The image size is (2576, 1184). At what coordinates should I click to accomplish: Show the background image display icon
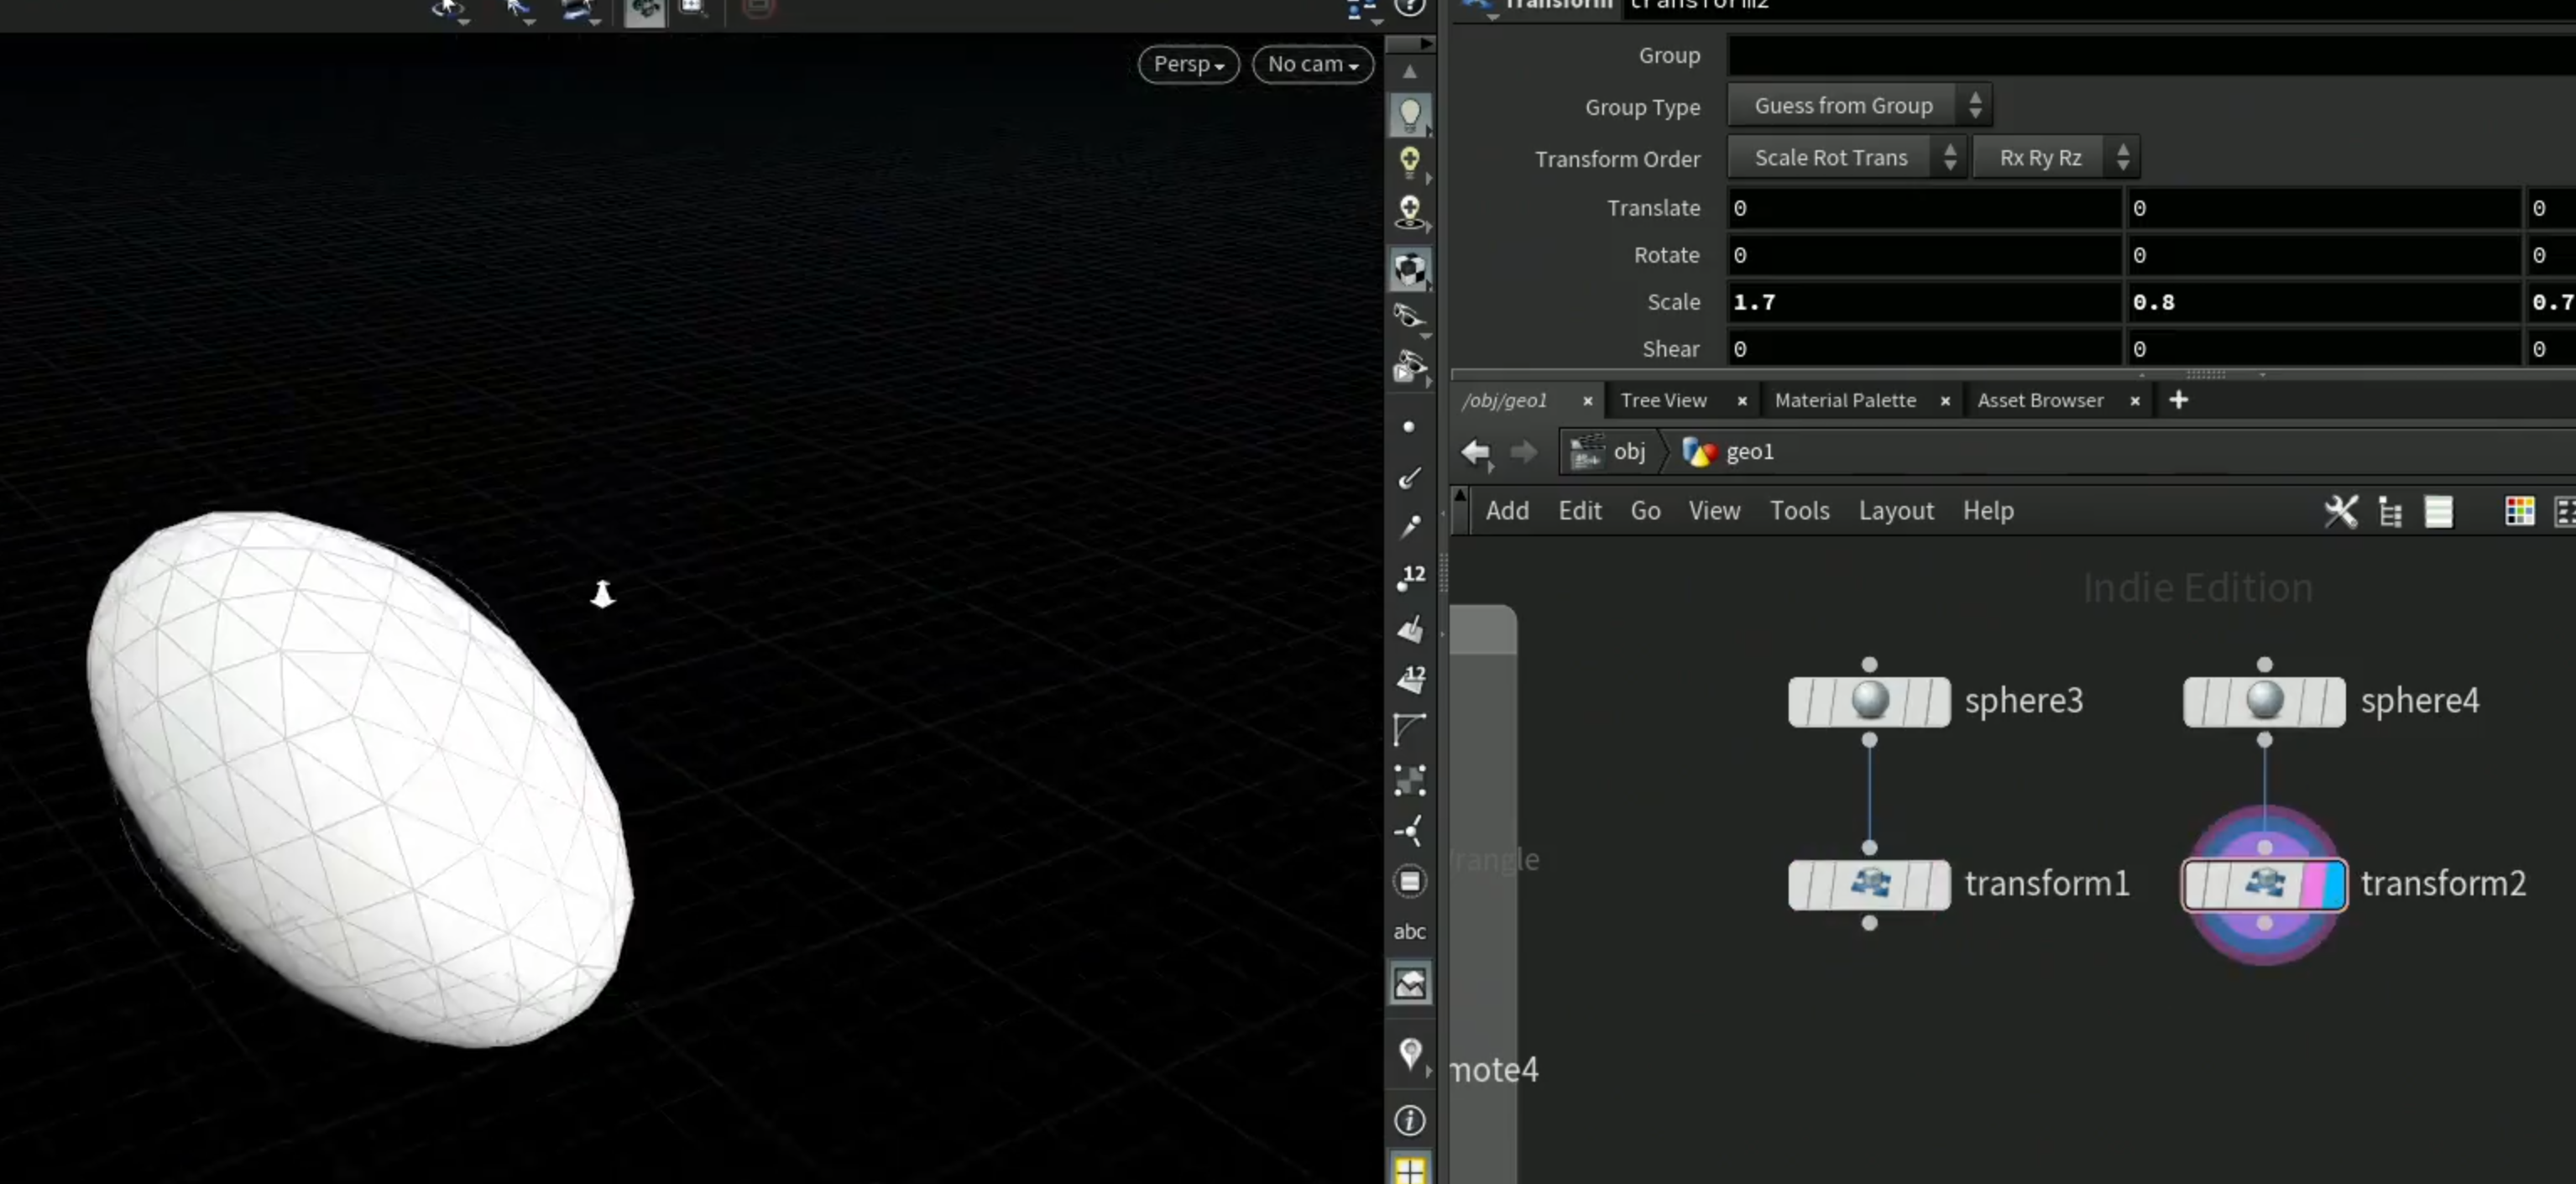1409,984
